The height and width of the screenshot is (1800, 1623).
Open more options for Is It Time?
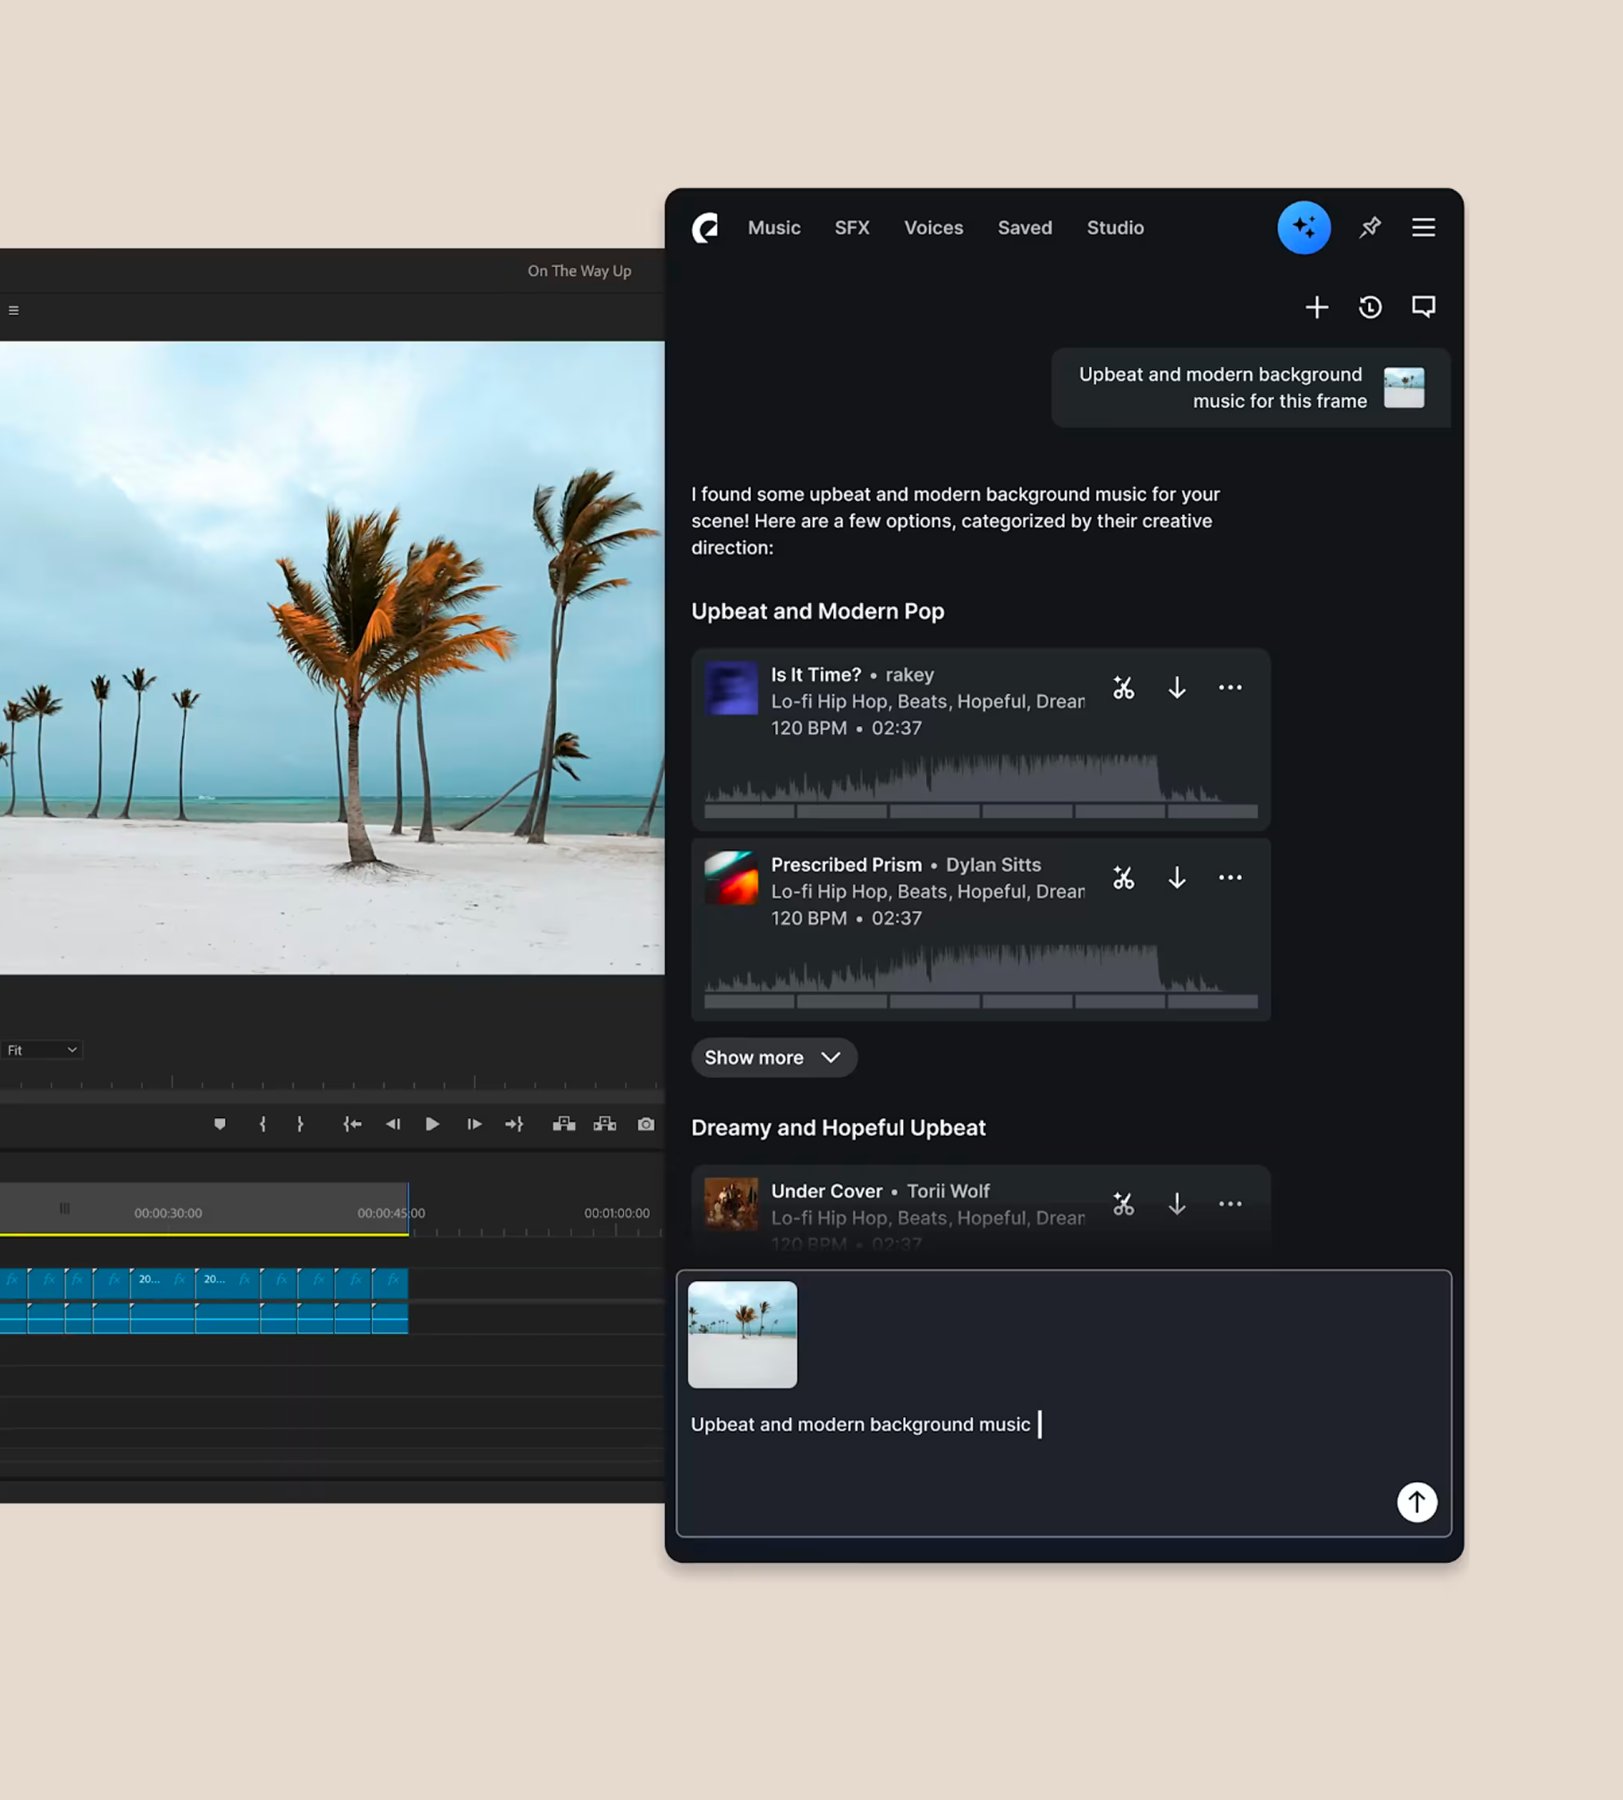1230,688
